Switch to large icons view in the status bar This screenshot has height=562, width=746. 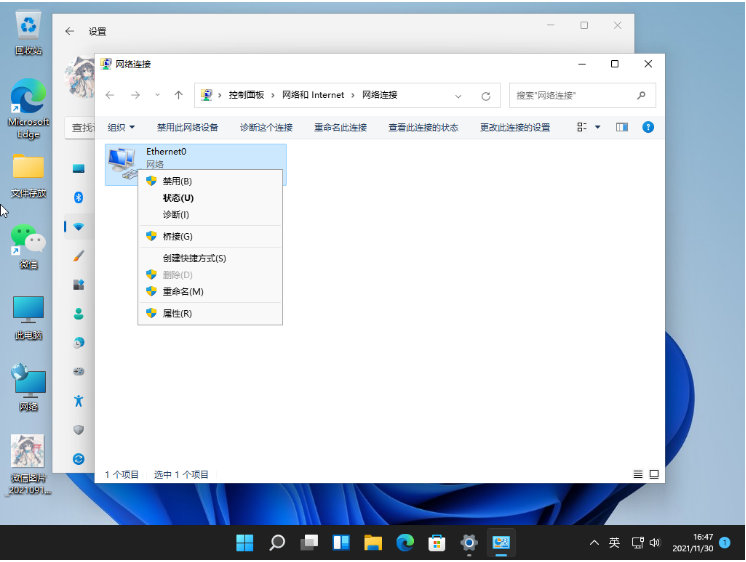click(654, 474)
